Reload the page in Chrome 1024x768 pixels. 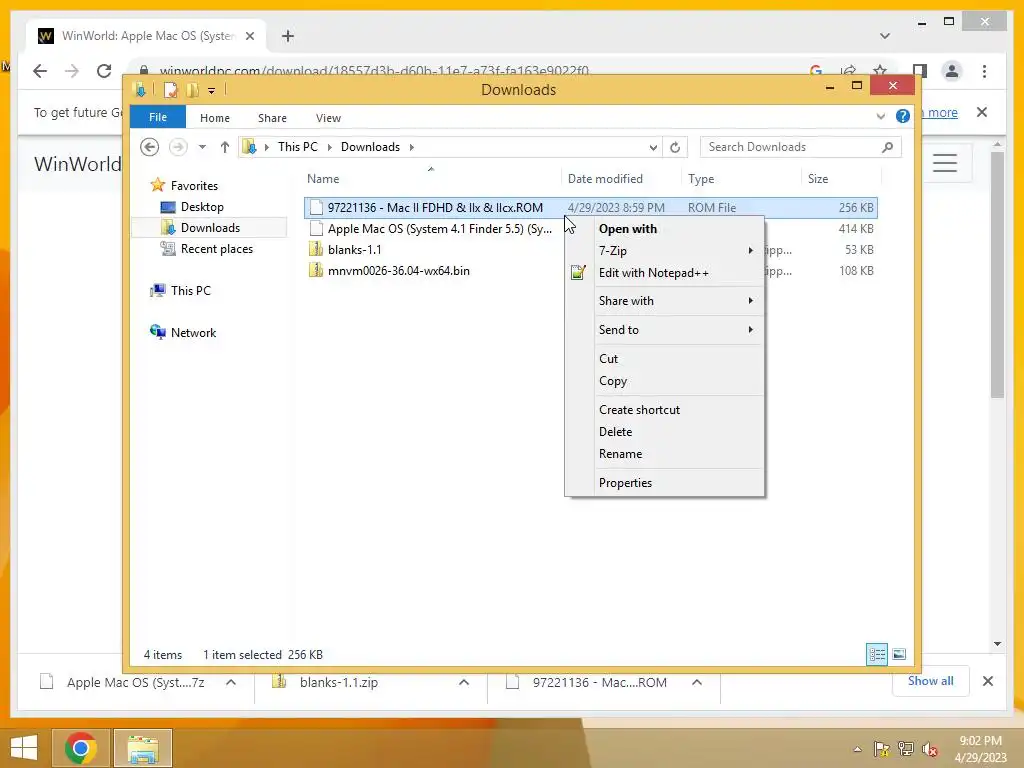tap(104, 71)
